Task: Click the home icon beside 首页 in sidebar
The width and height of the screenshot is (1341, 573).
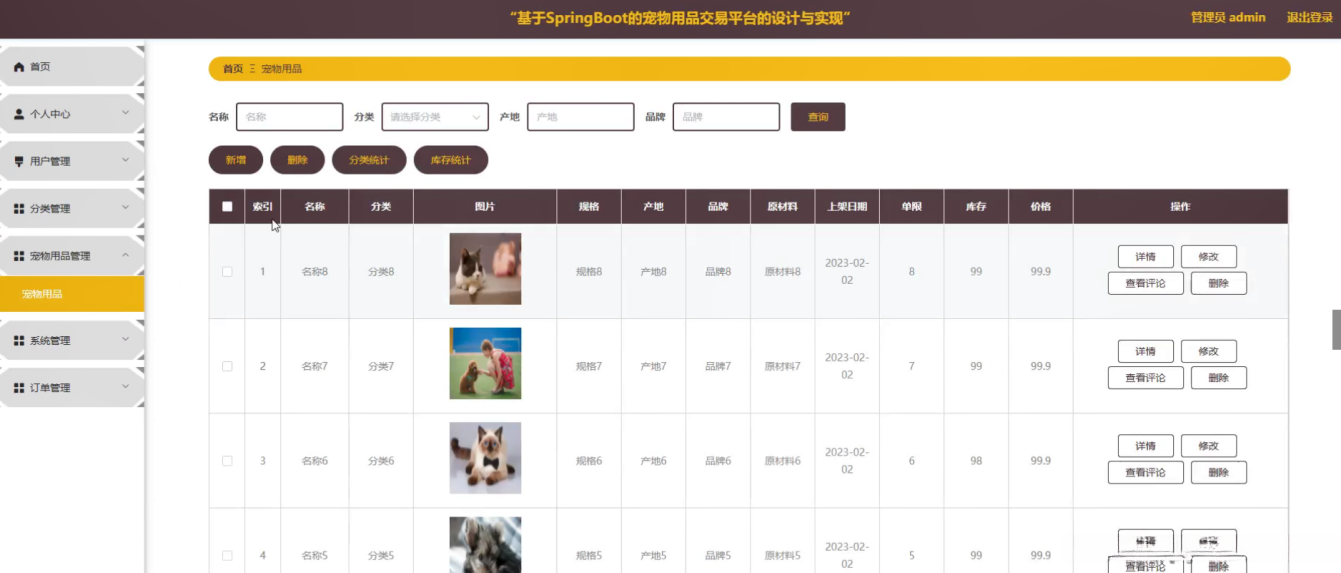Action: click(x=18, y=67)
